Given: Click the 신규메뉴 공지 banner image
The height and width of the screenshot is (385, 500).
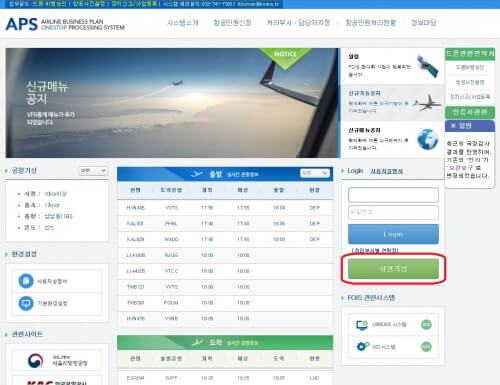Looking at the screenshot, I should click(x=173, y=103).
